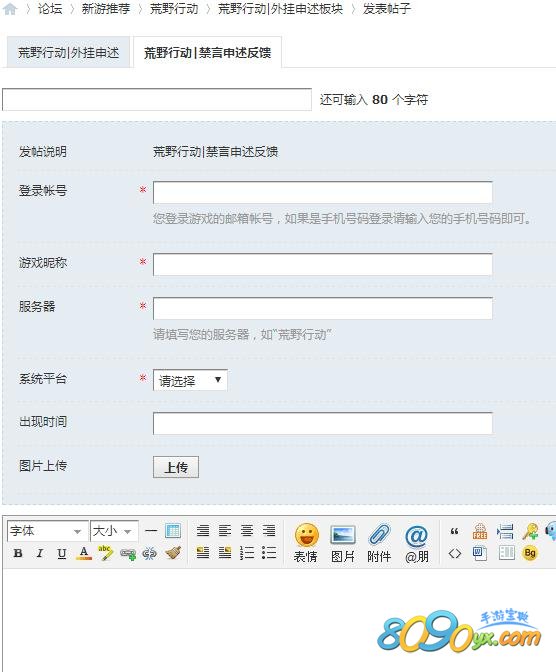This screenshot has height=672, width=556.
Task: Open the text highlight color tool
Action: click(105, 553)
